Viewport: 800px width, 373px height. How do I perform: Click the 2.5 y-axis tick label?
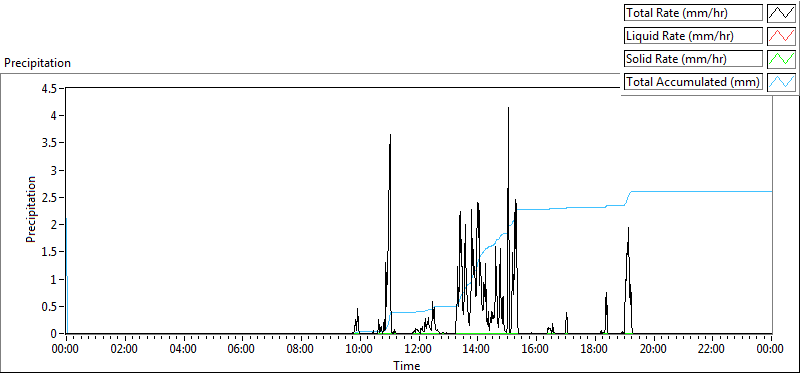click(x=49, y=197)
